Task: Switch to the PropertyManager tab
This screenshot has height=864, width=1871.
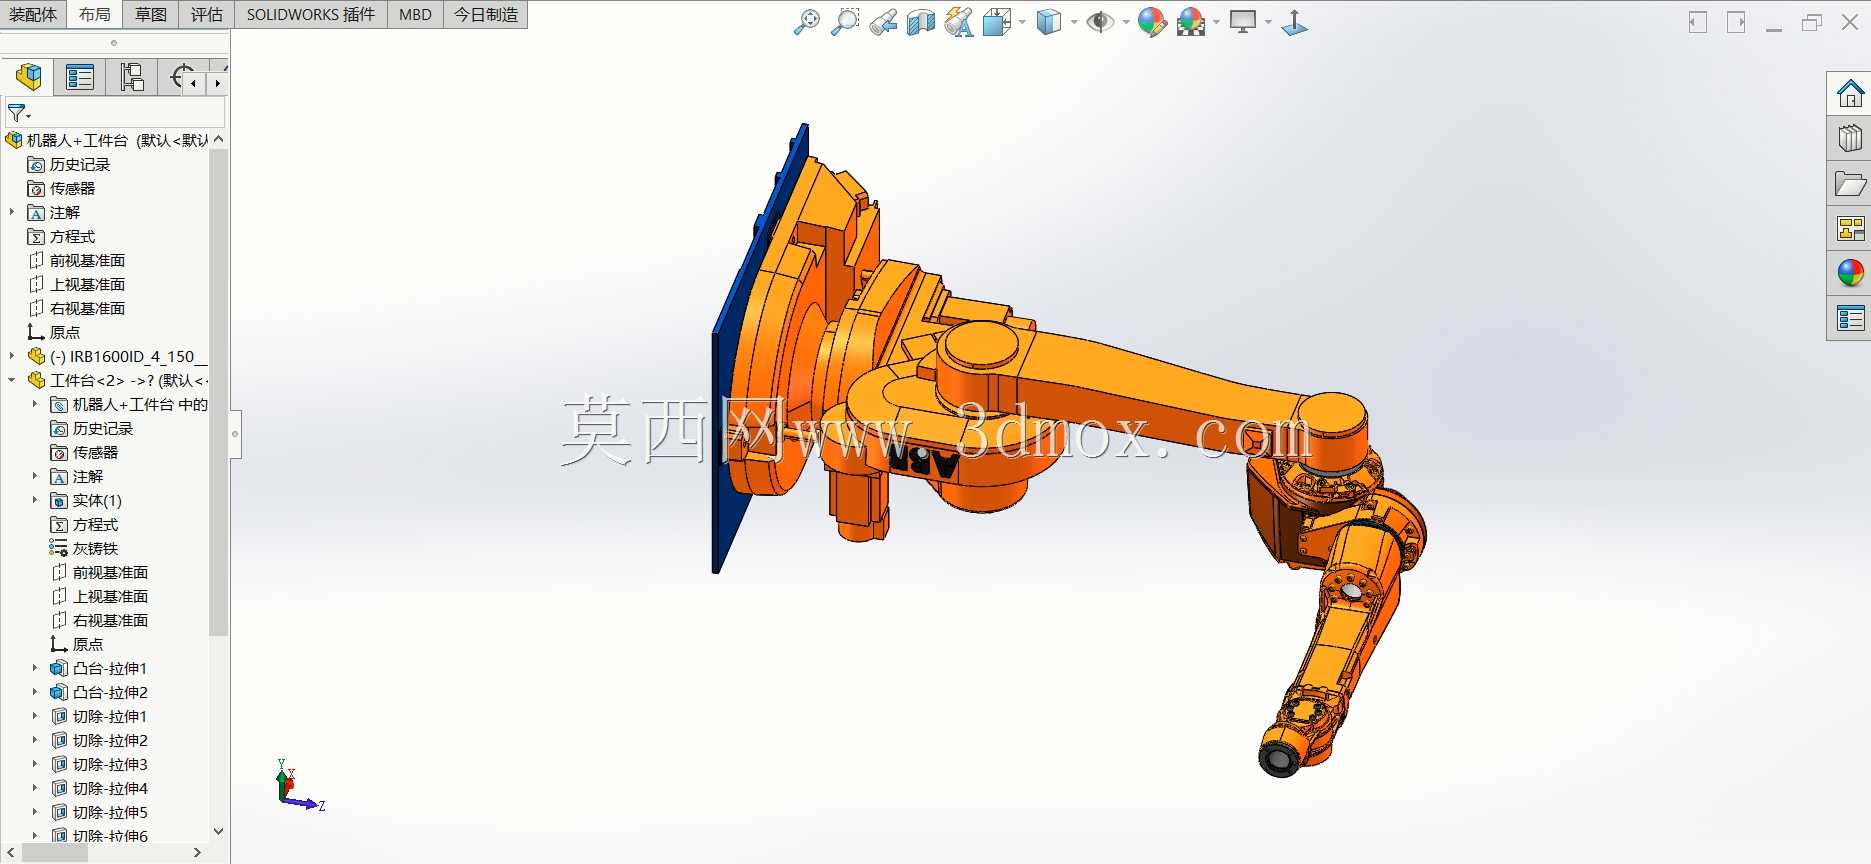Action: point(79,77)
